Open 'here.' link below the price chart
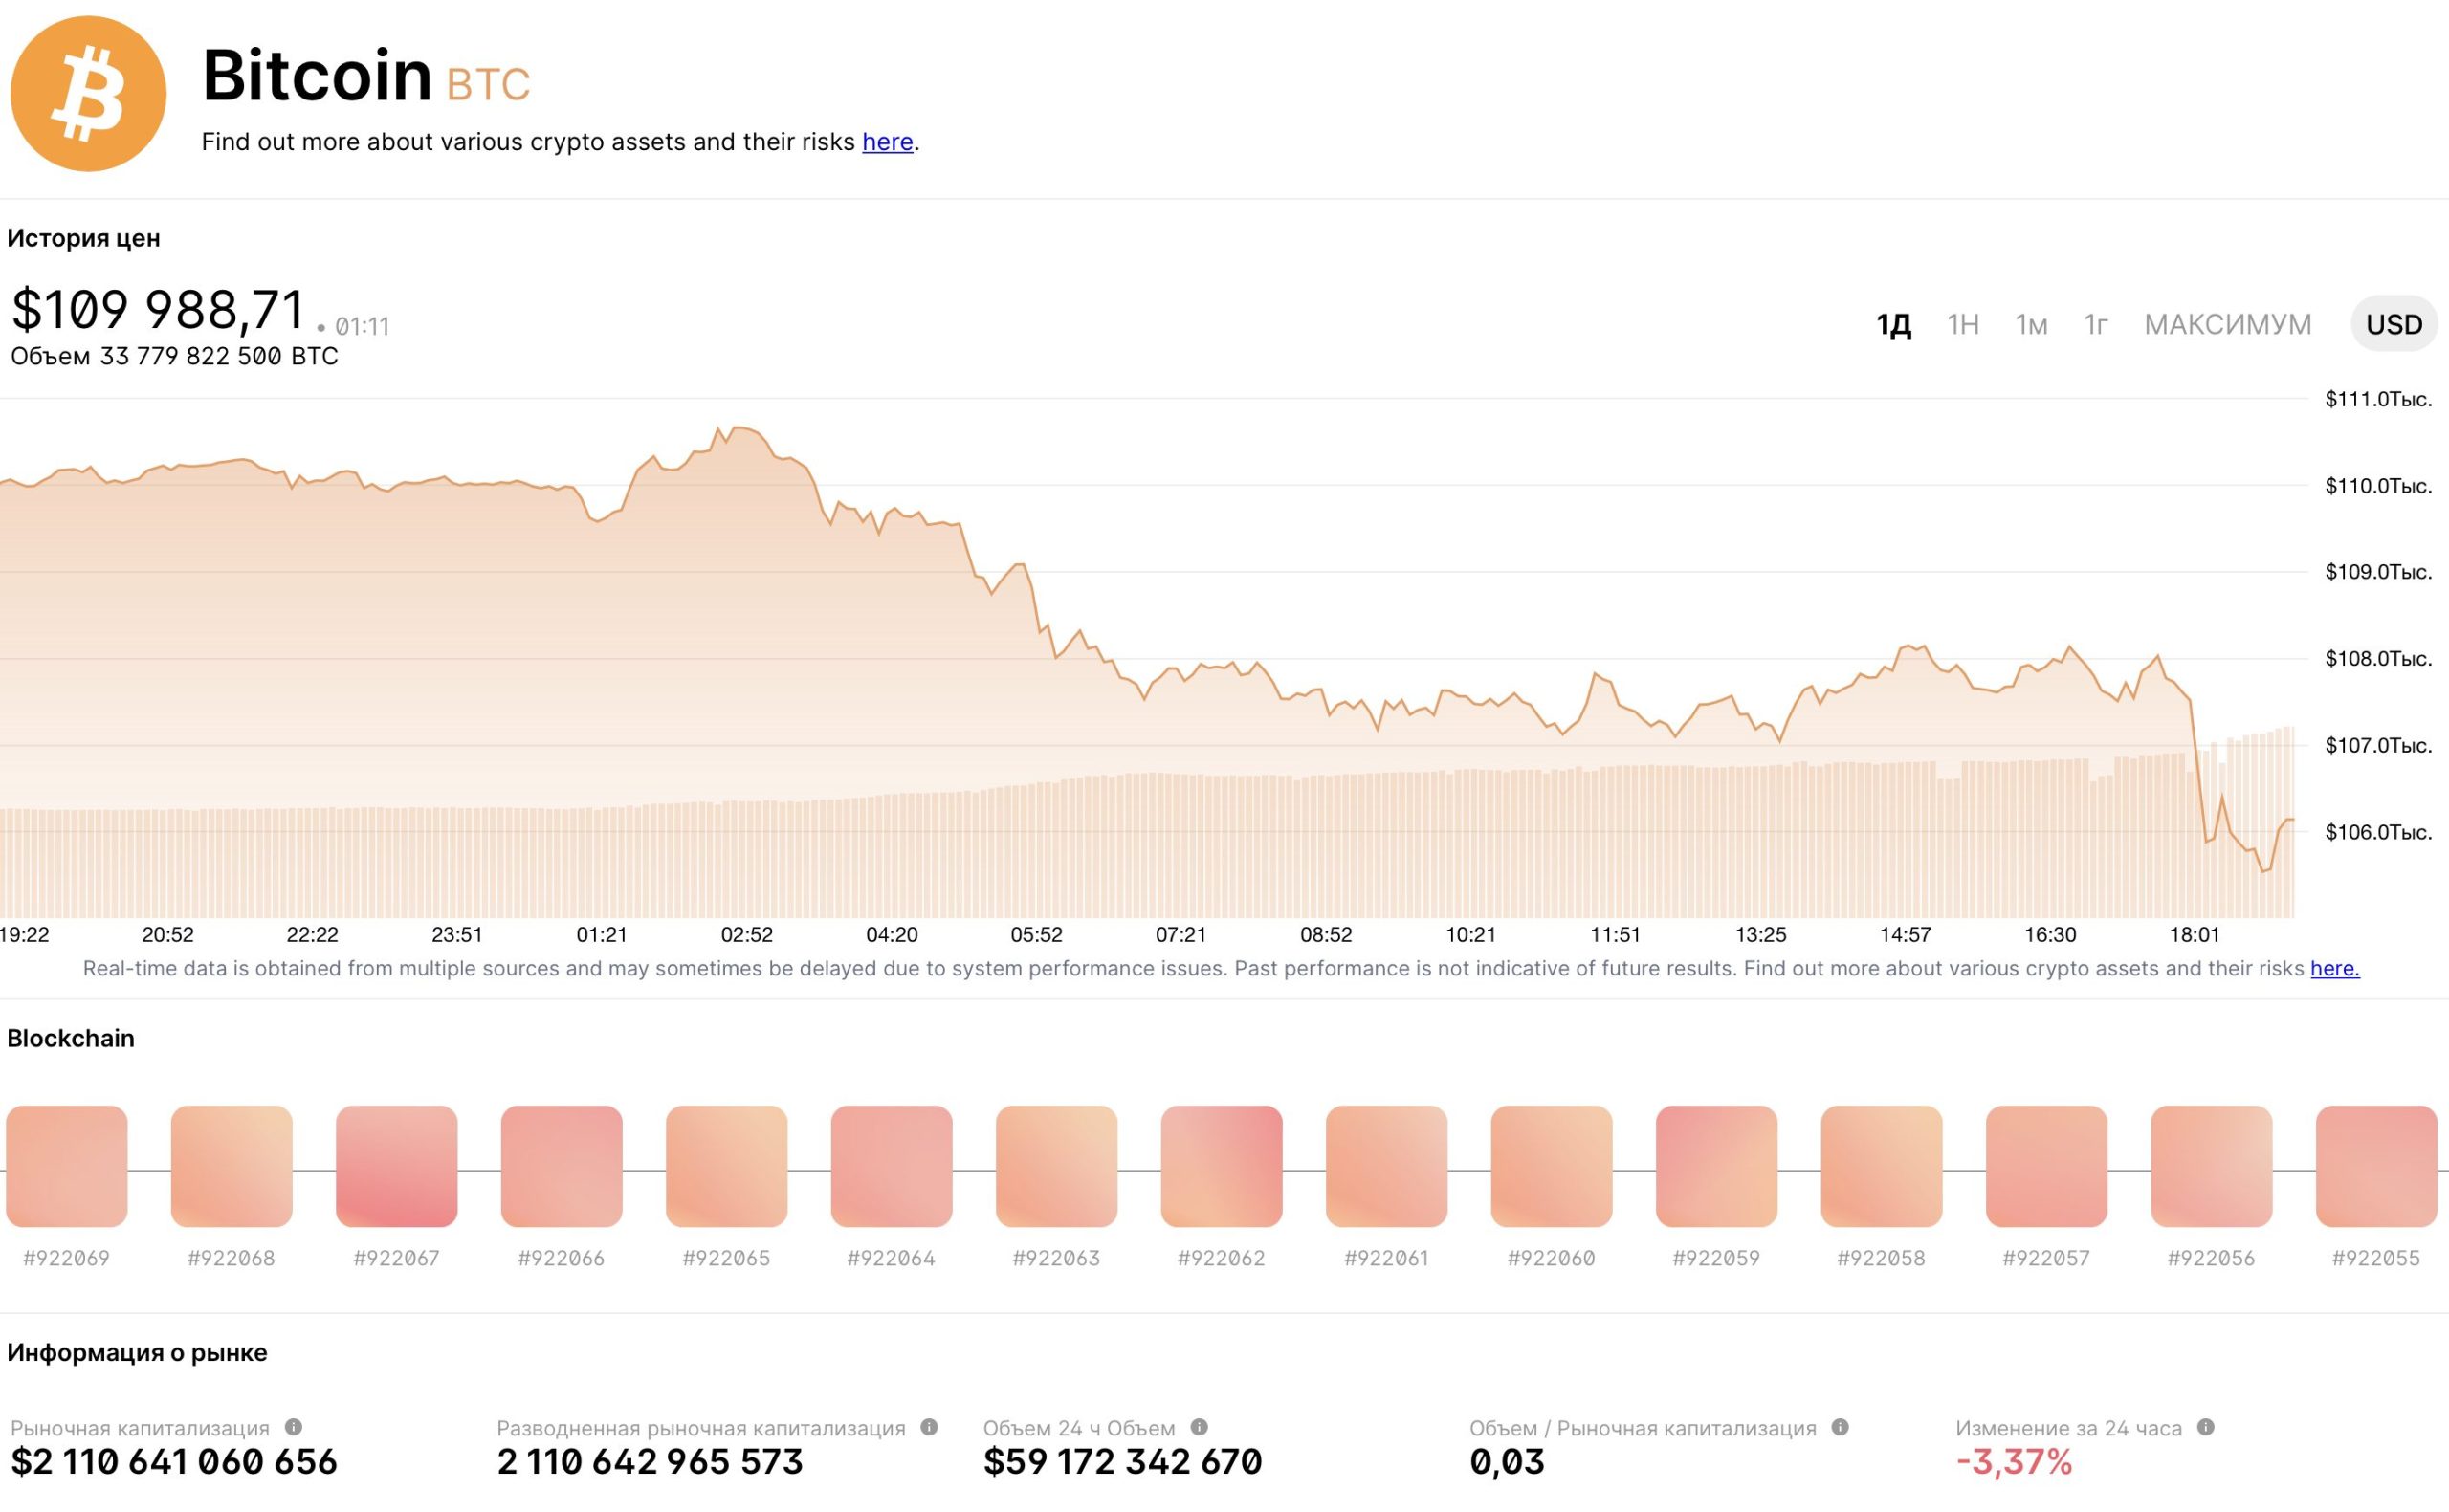Viewport: 2449px width, 1512px height. (x=2334, y=968)
